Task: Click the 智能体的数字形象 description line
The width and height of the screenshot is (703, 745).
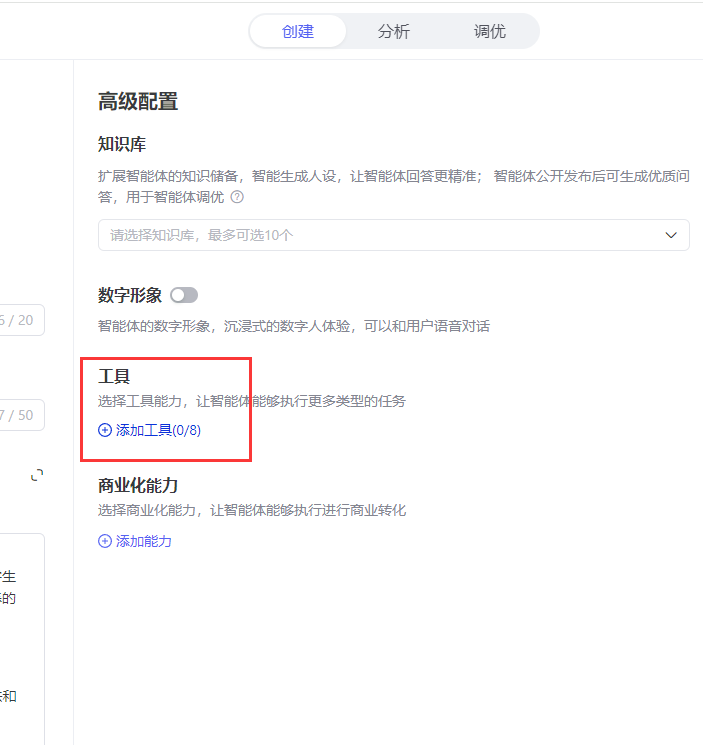Action: click(294, 326)
